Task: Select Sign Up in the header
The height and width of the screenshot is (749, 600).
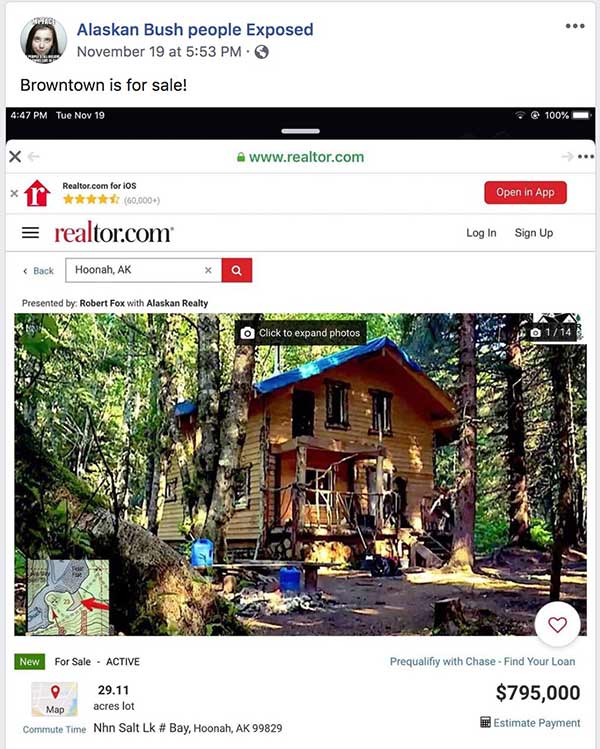Action: coord(534,233)
